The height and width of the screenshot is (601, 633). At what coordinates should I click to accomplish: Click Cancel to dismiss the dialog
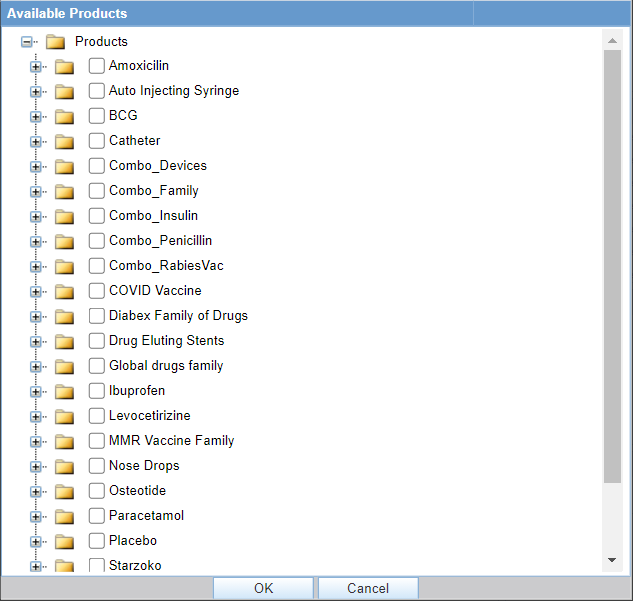(368, 588)
